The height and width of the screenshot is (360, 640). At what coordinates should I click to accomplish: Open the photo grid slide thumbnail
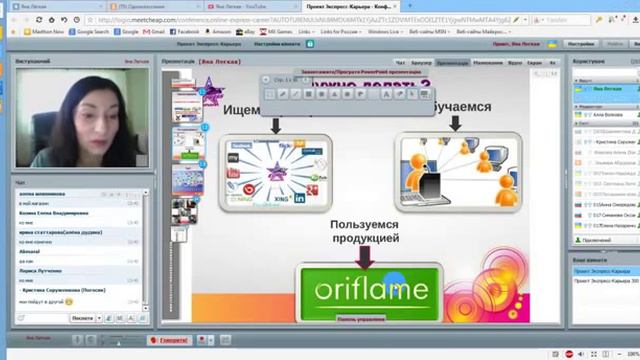(184, 211)
